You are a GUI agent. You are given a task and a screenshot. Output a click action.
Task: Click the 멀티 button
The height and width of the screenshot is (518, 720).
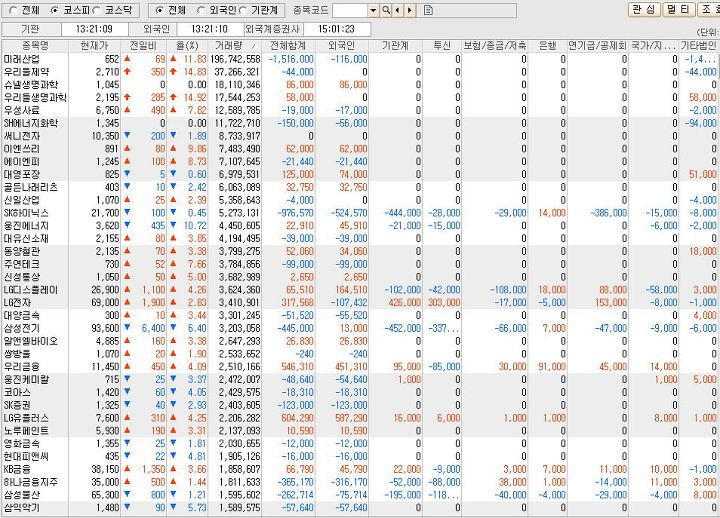pos(678,9)
